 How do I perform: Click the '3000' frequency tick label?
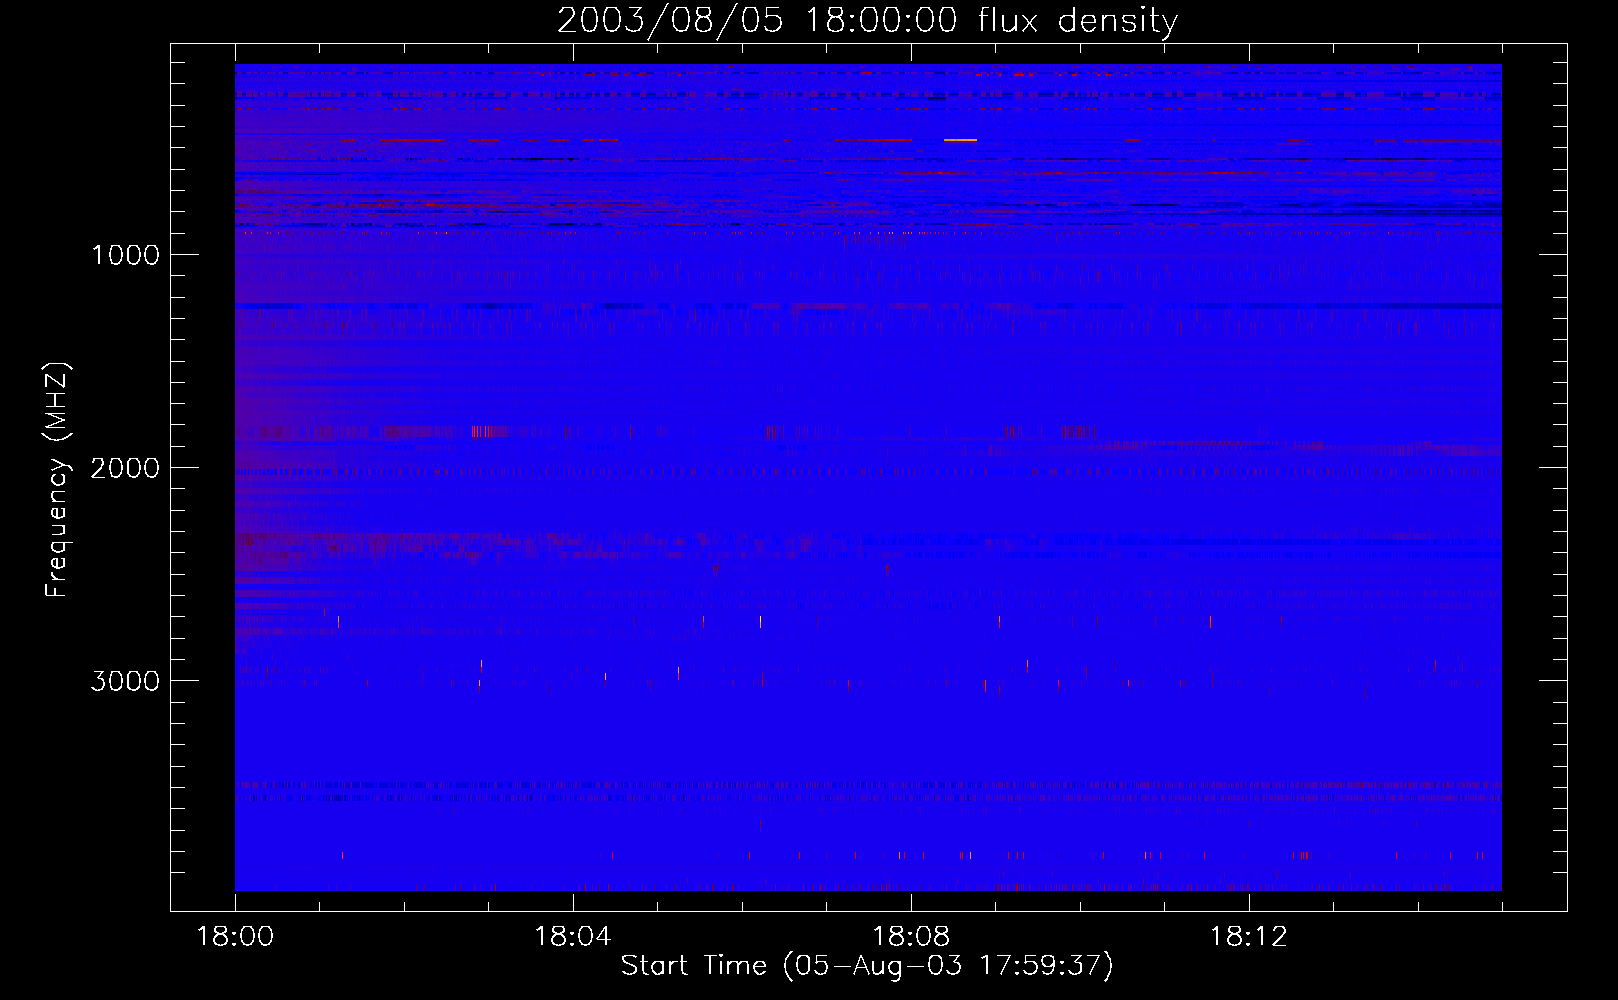pos(125,681)
